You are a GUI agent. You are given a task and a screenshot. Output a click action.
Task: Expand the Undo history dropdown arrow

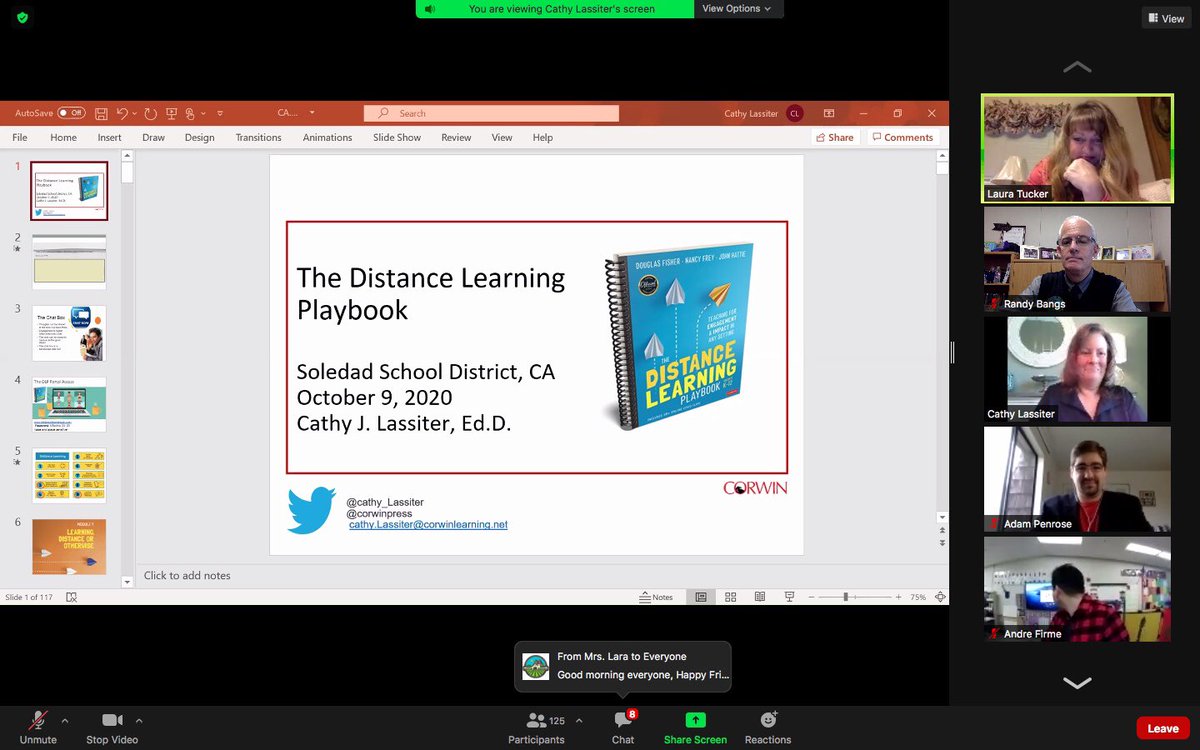(134, 113)
